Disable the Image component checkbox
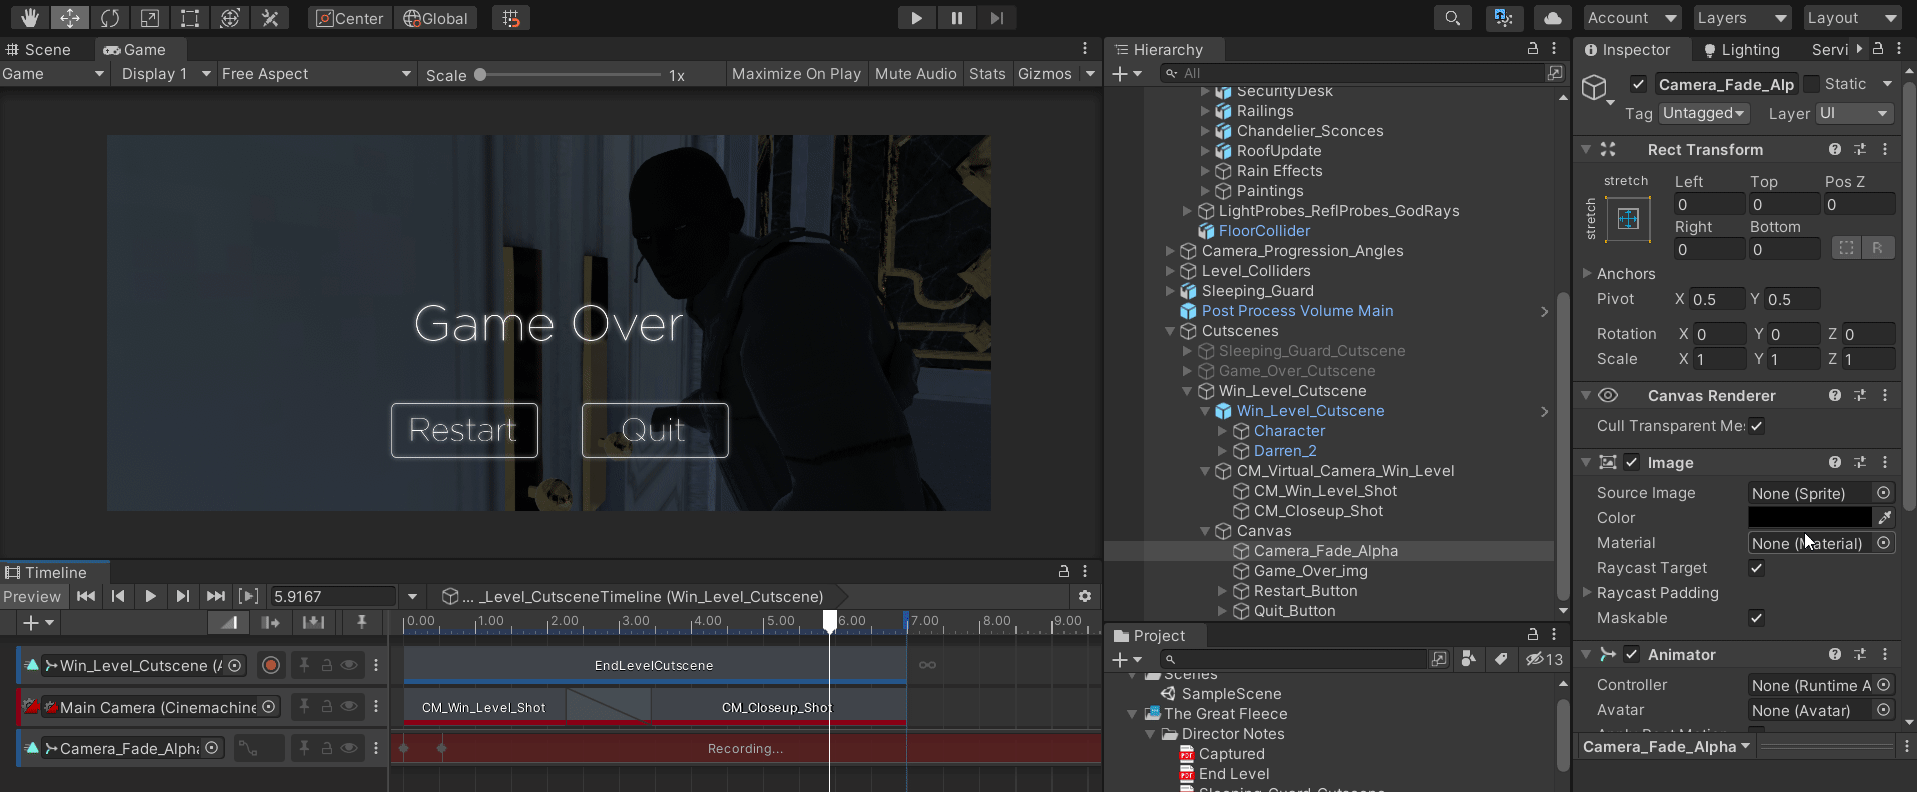The image size is (1917, 792). coord(1632,462)
